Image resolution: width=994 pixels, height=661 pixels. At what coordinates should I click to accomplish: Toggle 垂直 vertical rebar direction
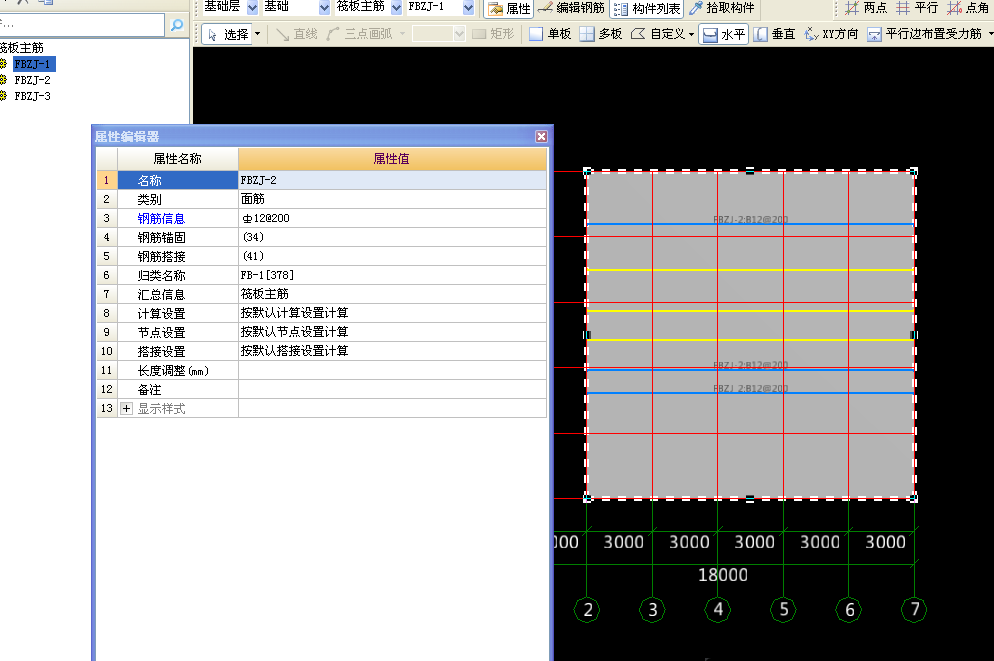click(774, 34)
